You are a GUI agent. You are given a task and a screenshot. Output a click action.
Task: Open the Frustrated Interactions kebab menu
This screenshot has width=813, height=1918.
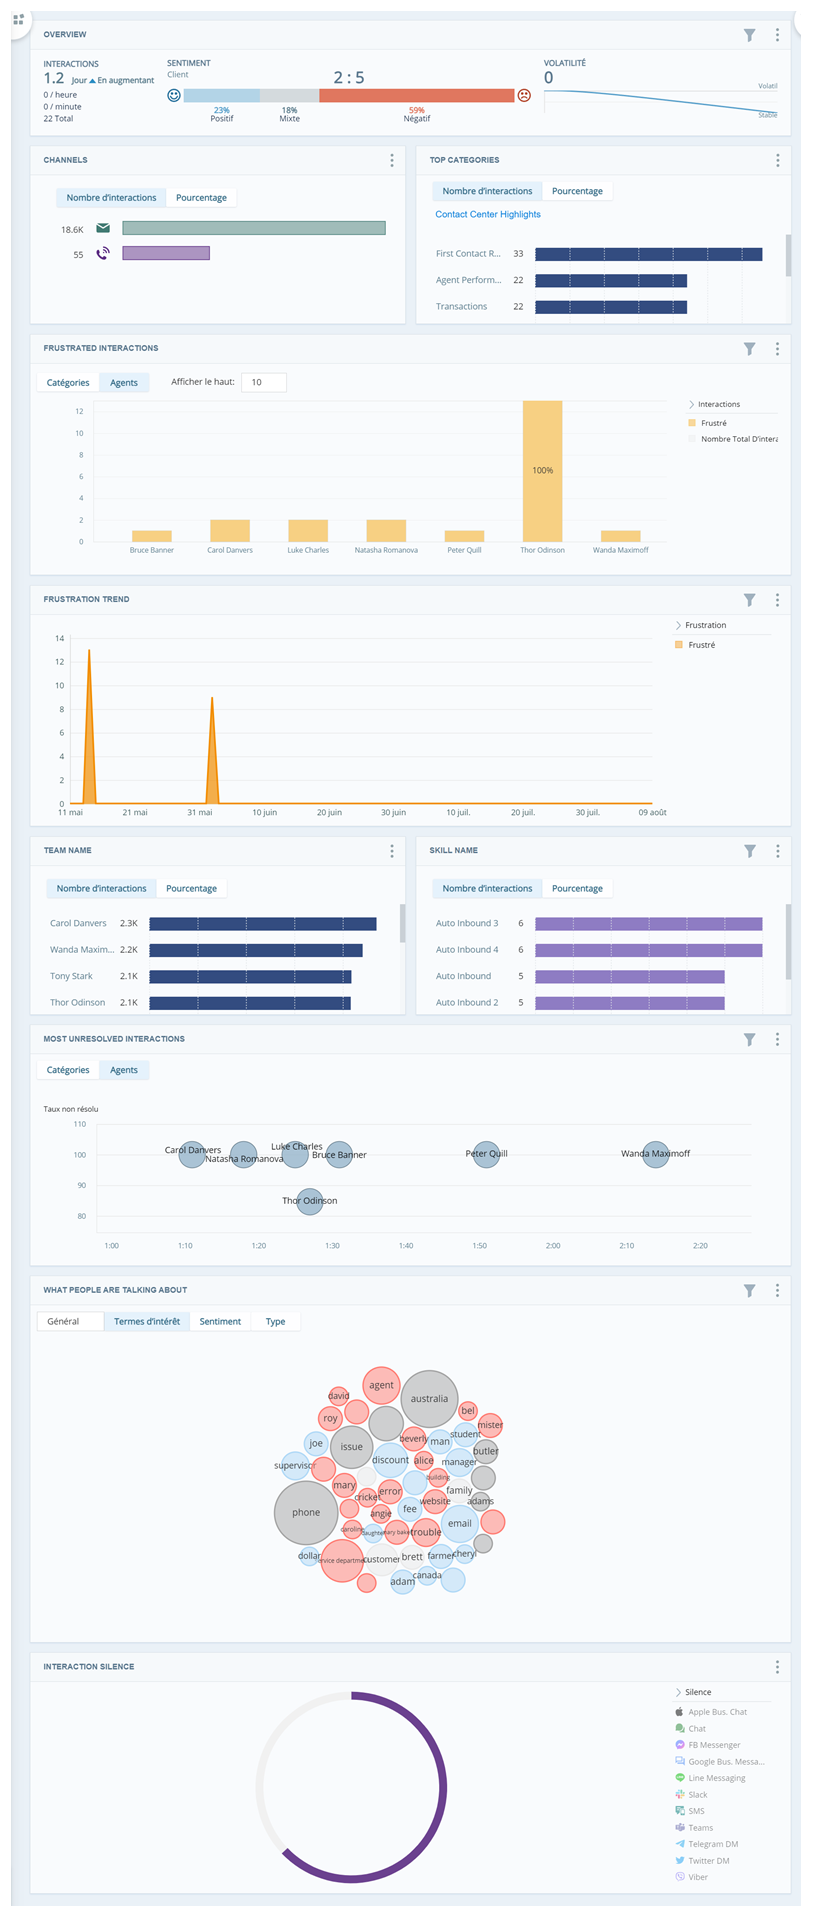point(777,349)
